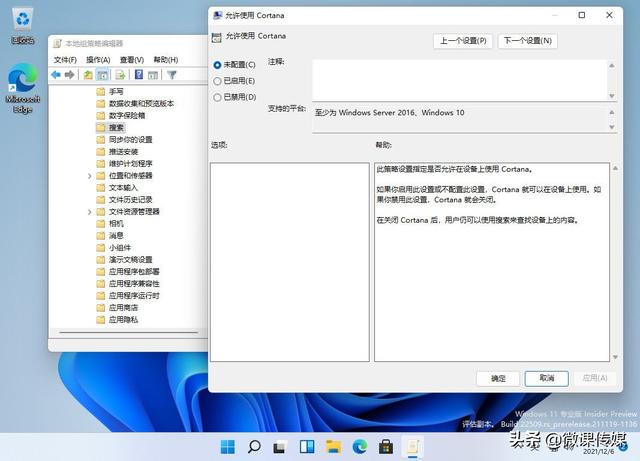The image size is (640, 461).
Task: Open the Microsoft Edge desktop shortcut
Action: [22, 89]
